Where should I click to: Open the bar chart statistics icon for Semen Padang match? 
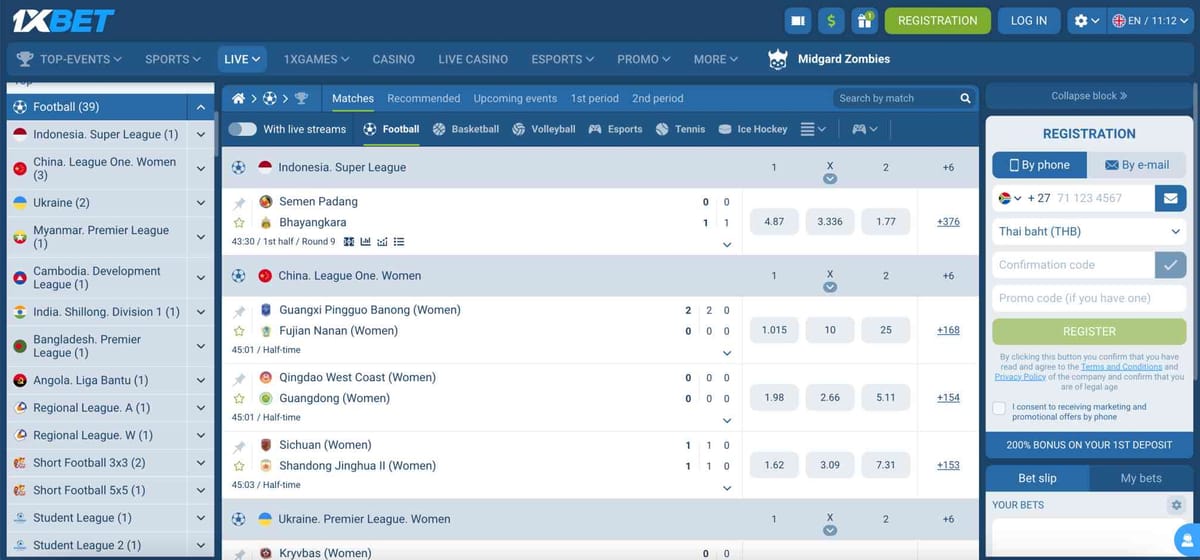tap(366, 242)
